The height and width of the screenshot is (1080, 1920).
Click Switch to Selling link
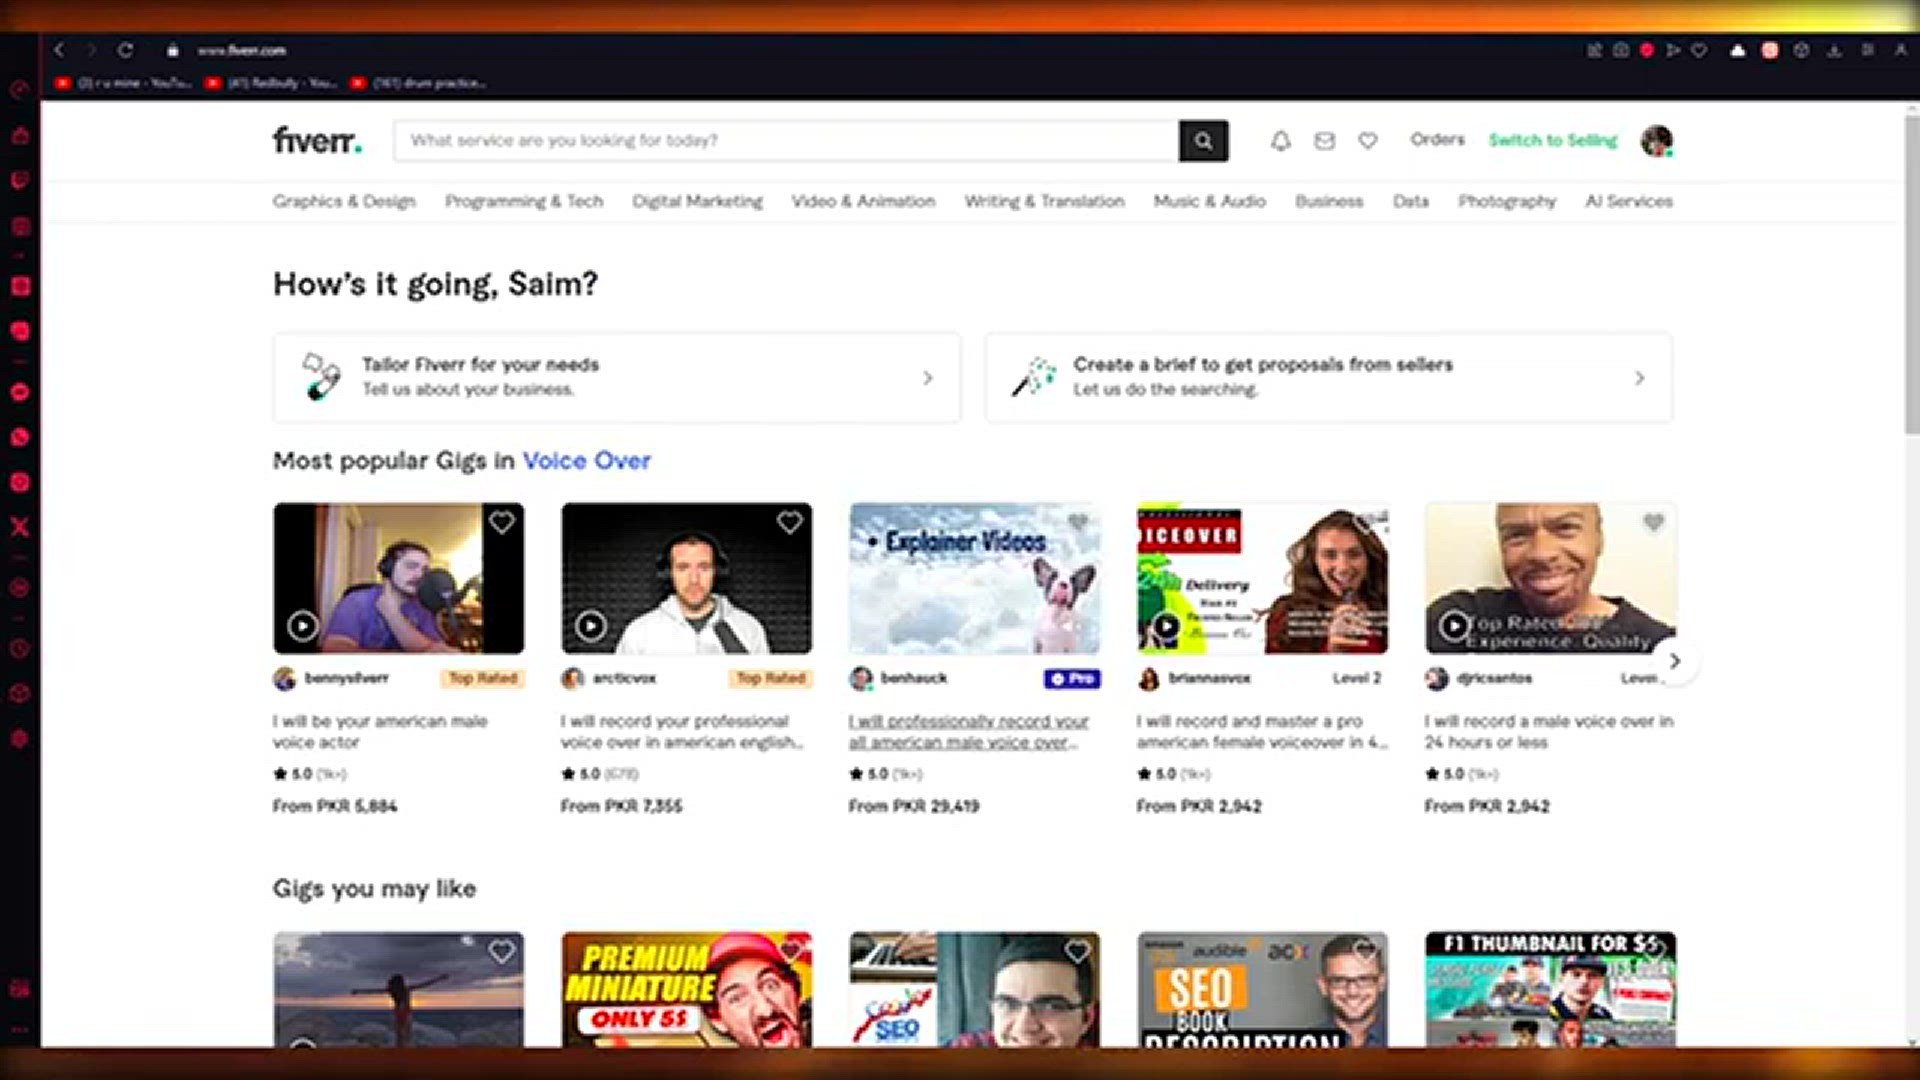click(x=1553, y=141)
